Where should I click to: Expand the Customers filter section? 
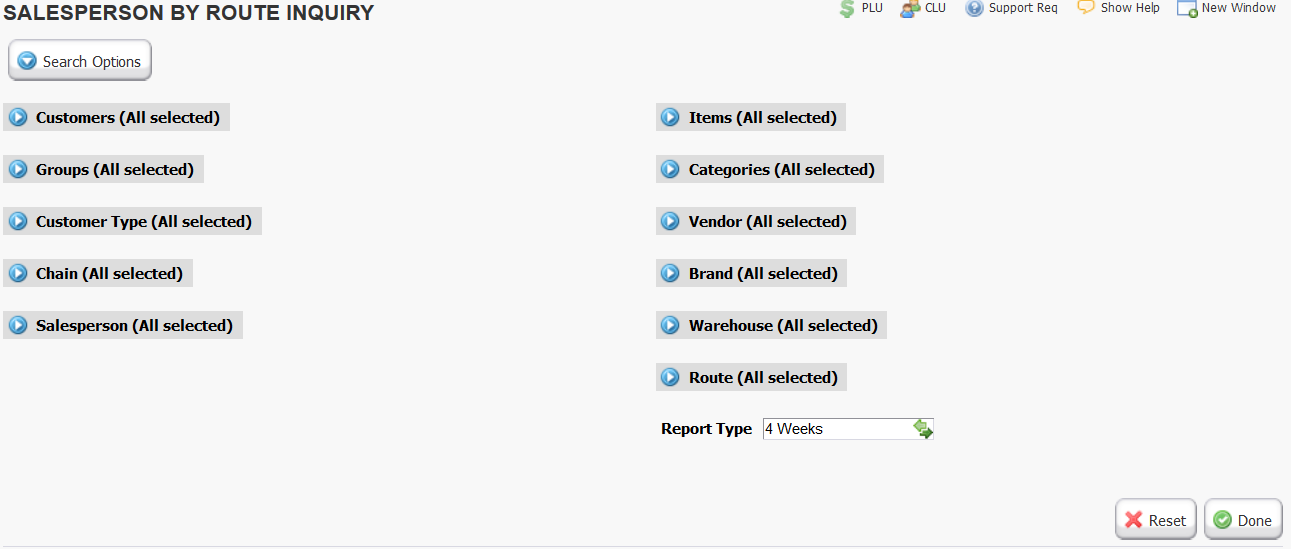[x=116, y=117]
